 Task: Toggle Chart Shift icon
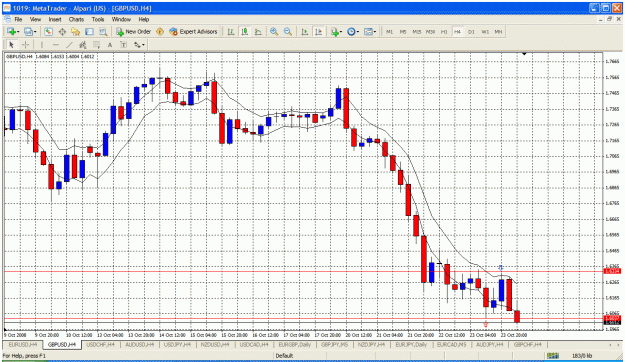coord(318,31)
